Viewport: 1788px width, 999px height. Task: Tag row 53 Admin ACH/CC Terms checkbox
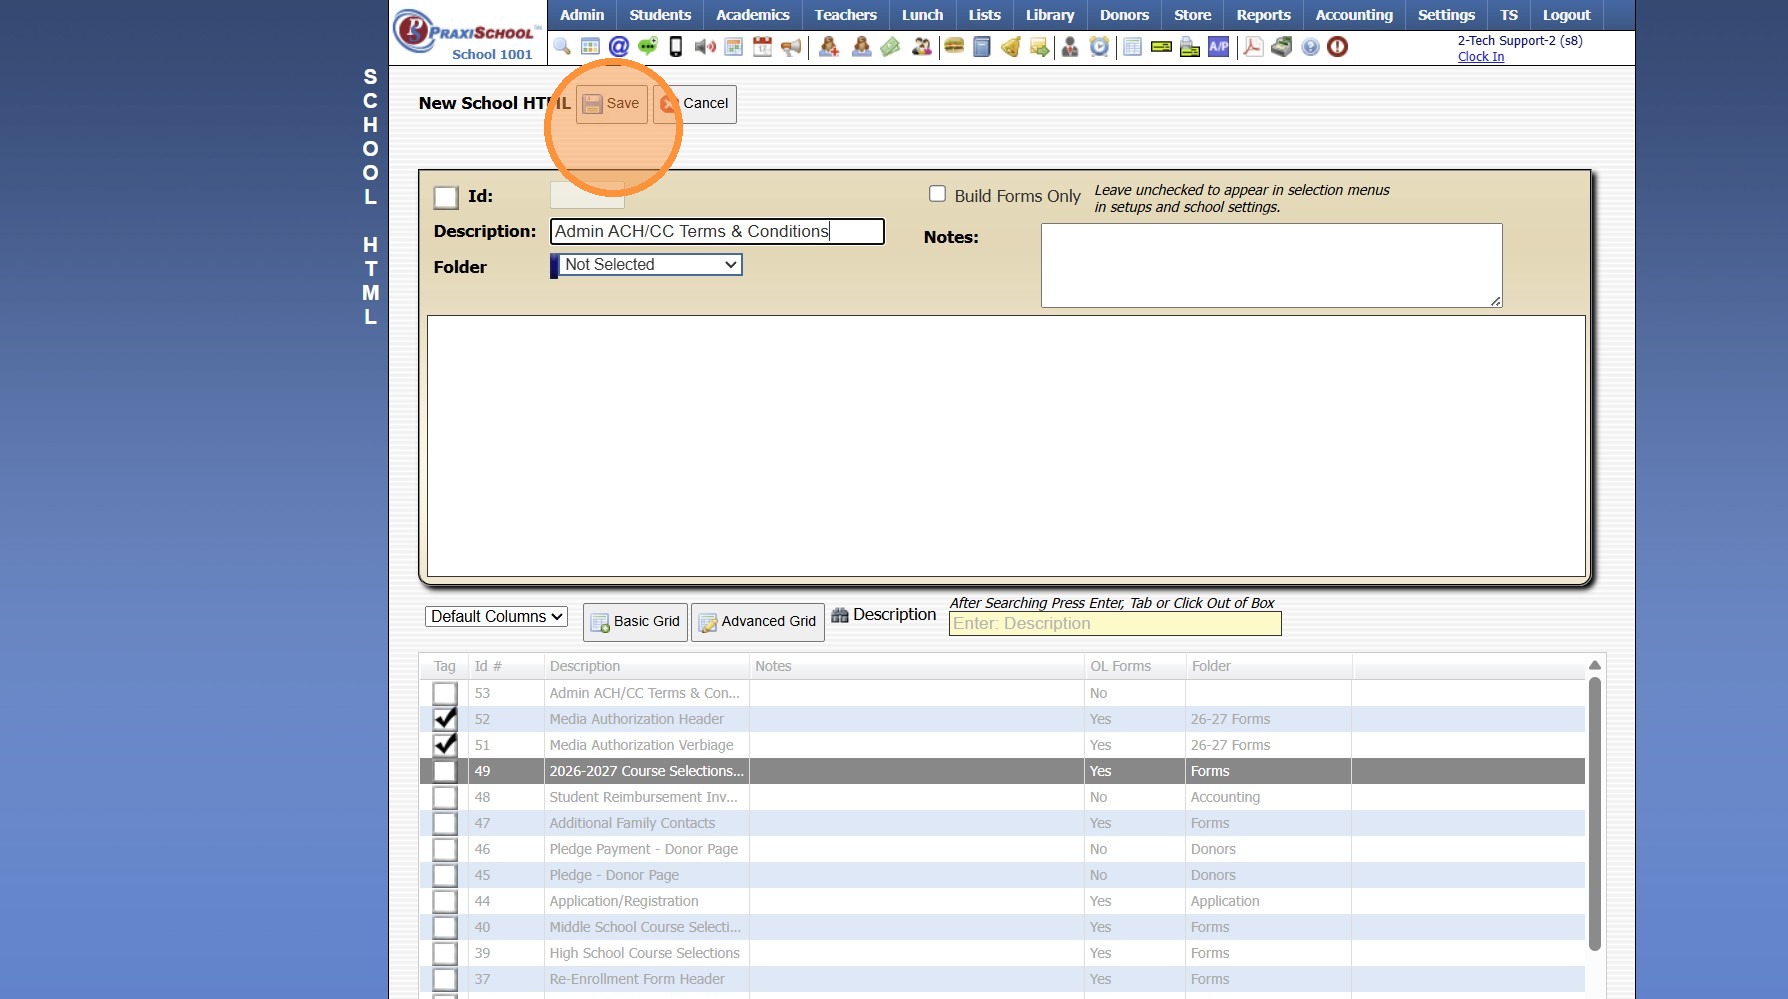click(445, 693)
